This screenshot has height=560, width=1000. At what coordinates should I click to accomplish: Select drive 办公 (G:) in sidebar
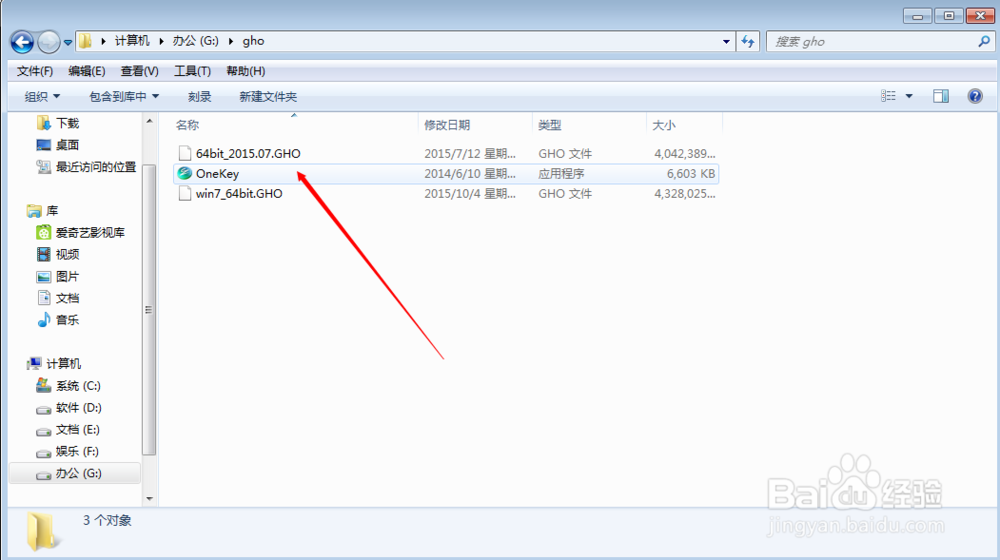(75, 473)
